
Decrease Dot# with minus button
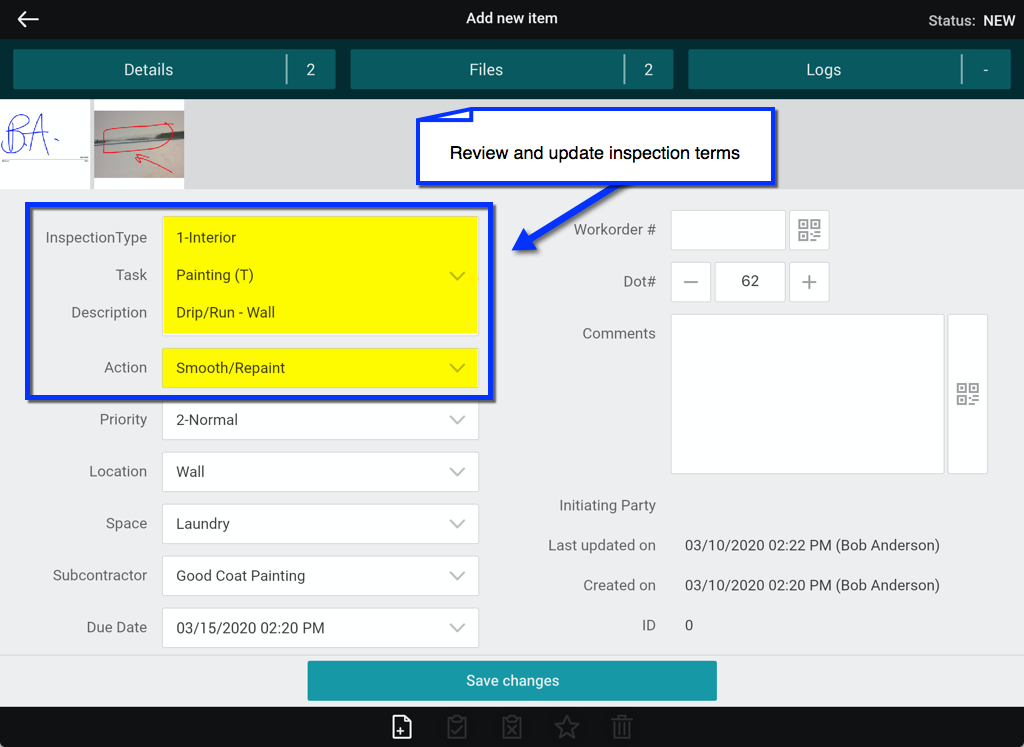pyautogui.click(x=690, y=282)
